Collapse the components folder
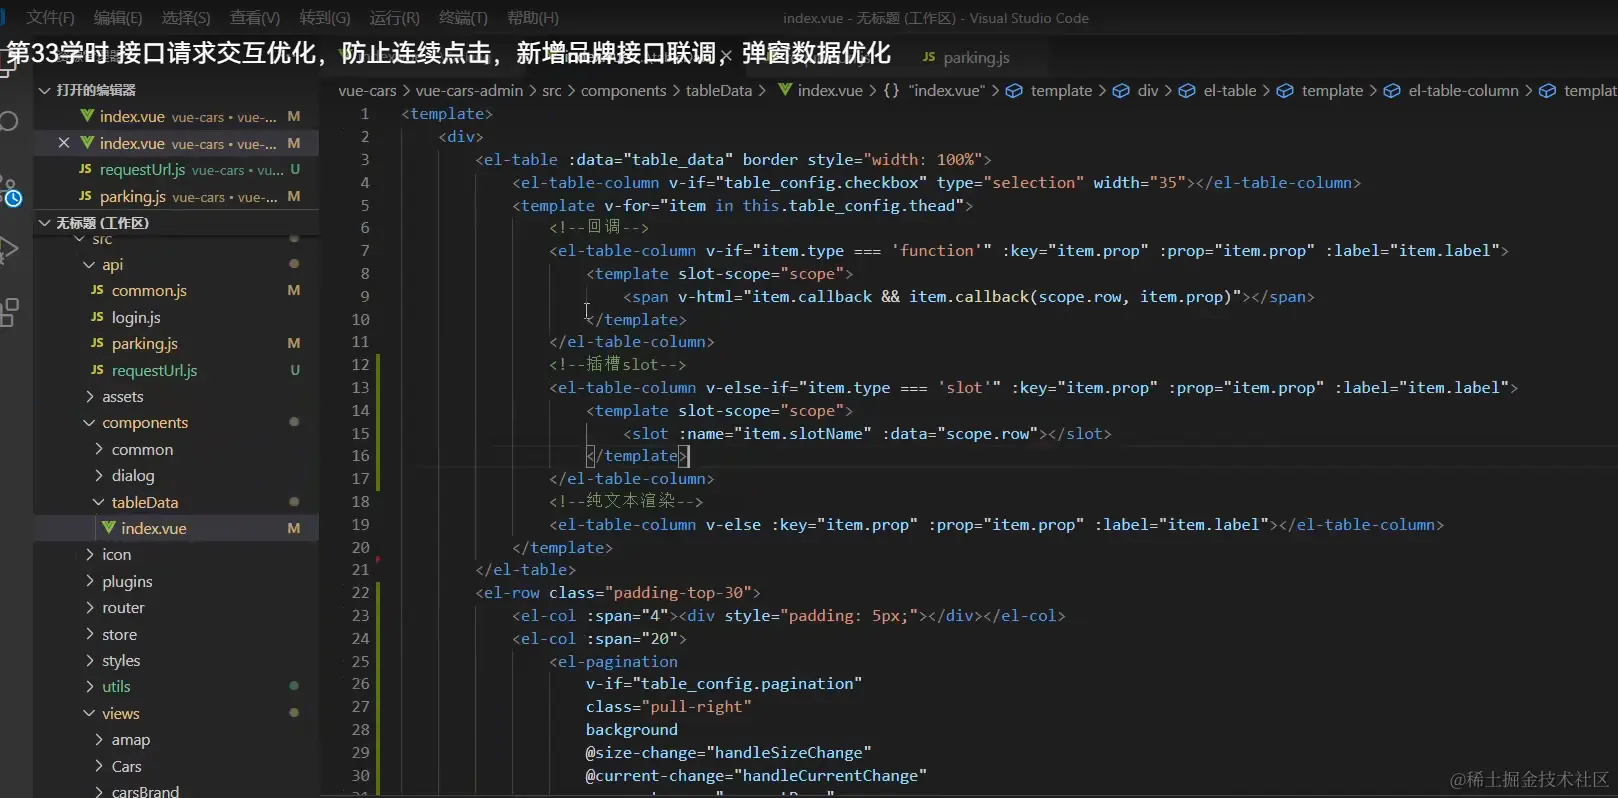This screenshot has height=798, width=1618. click(89, 423)
